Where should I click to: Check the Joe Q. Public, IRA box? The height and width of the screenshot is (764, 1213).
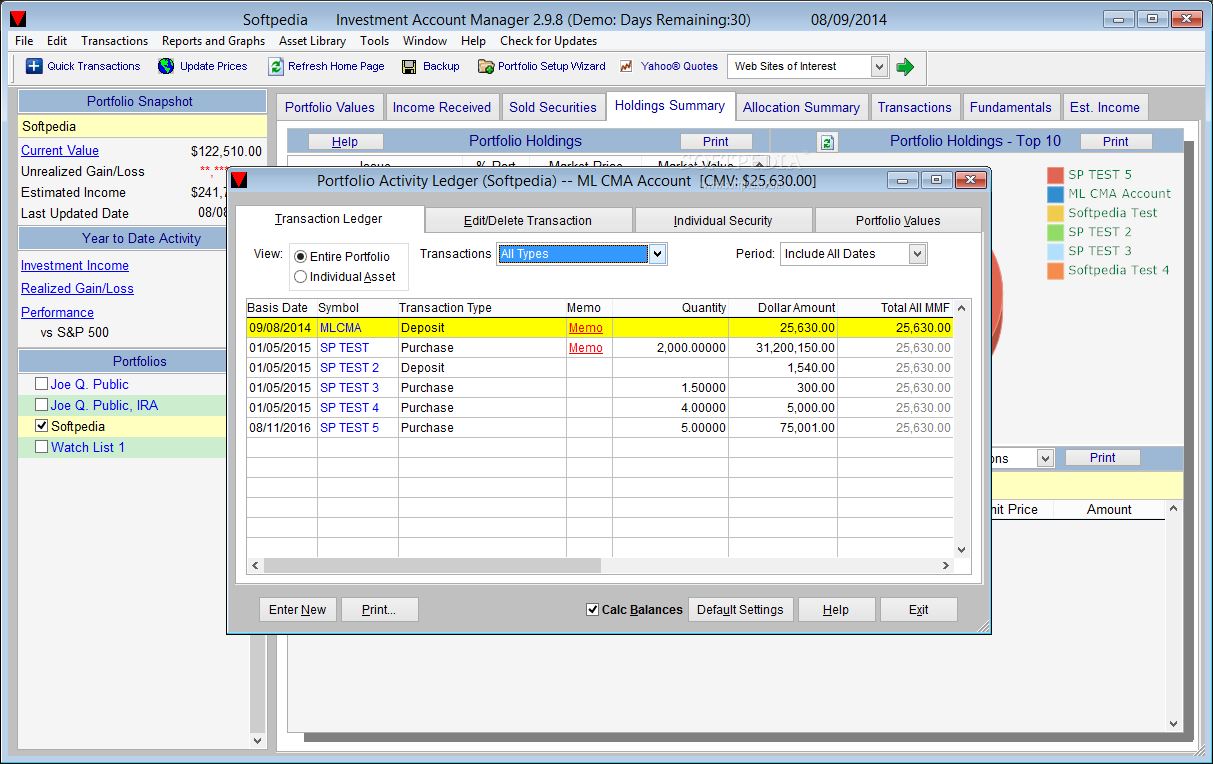pyautogui.click(x=41, y=405)
